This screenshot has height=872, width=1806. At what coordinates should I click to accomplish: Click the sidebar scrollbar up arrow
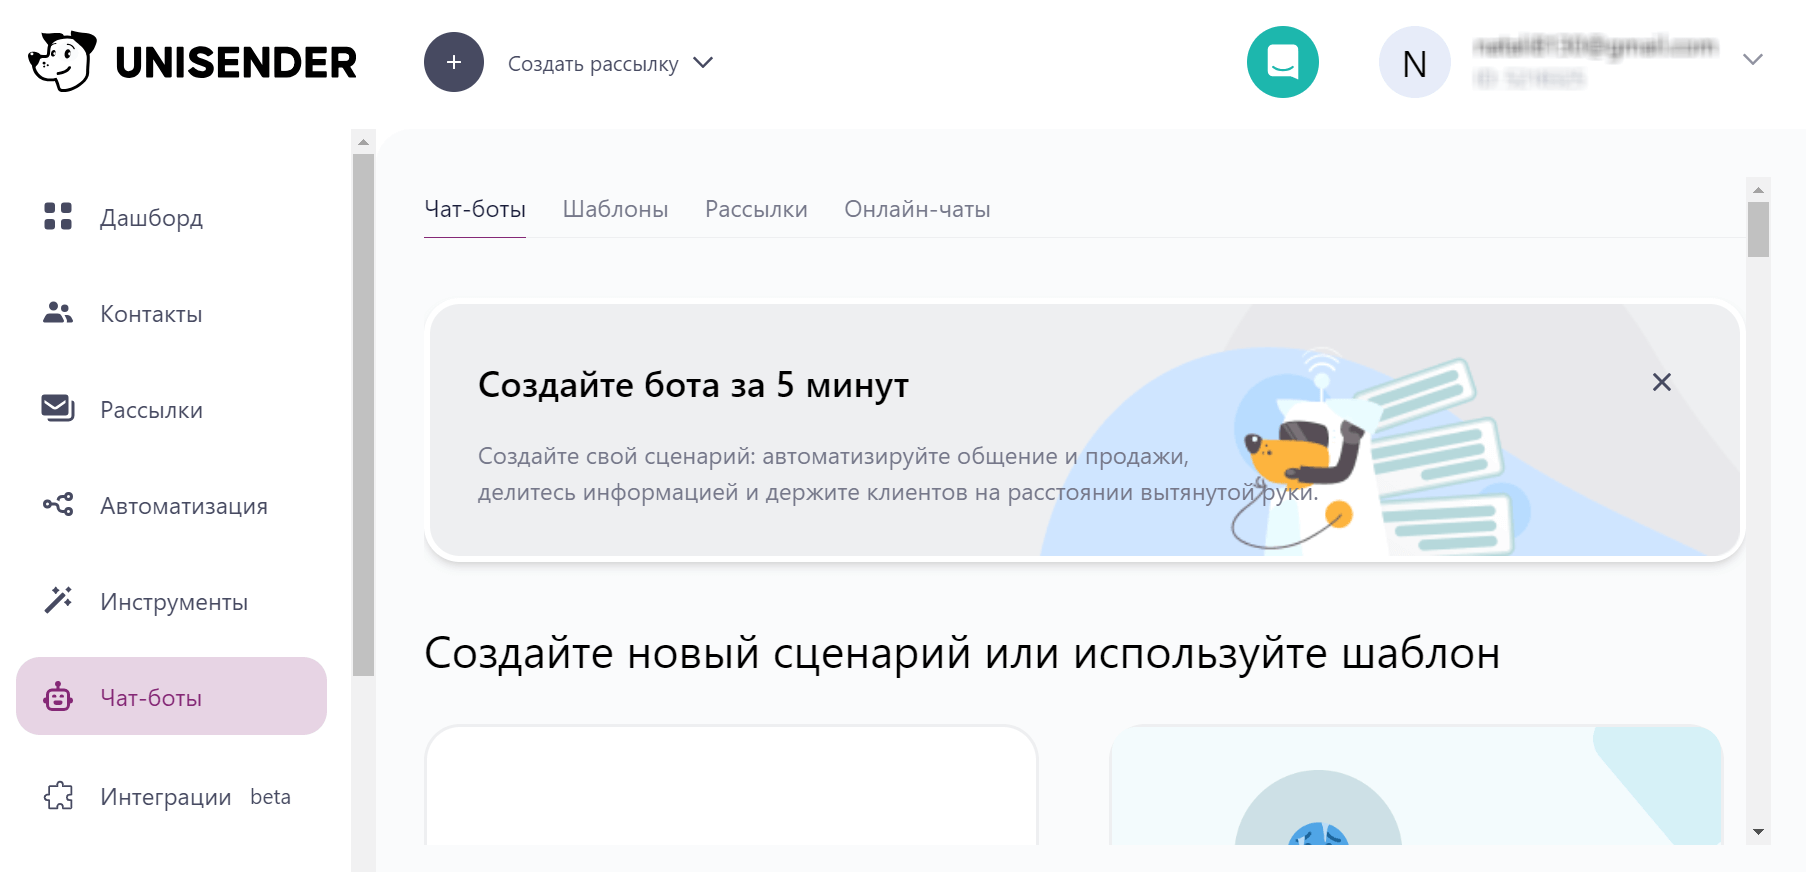coord(363,142)
